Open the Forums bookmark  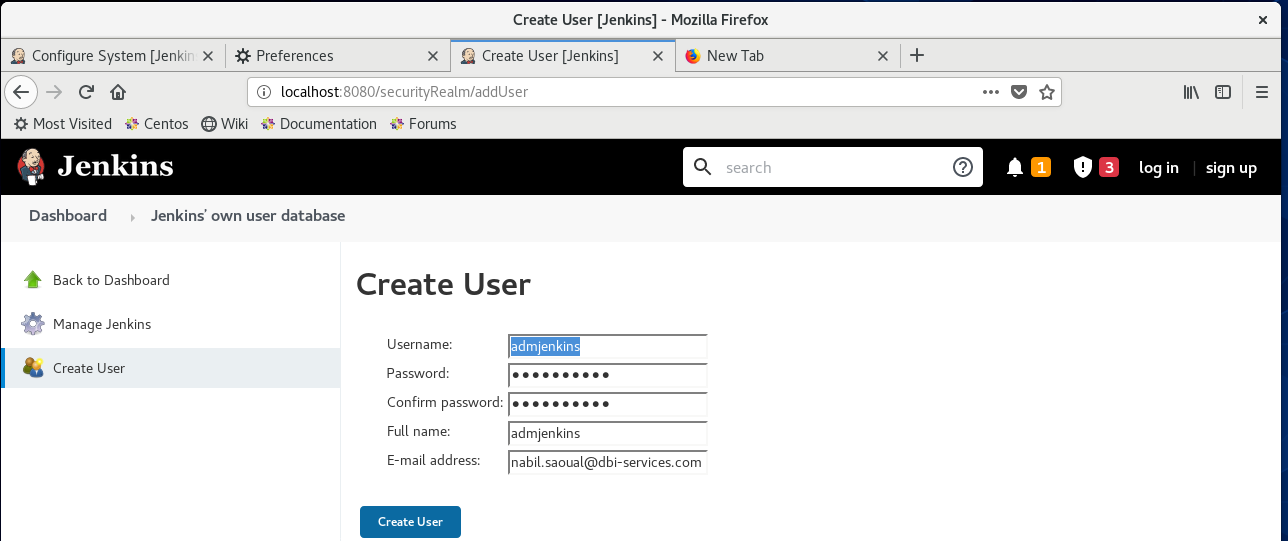tap(423, 124)
